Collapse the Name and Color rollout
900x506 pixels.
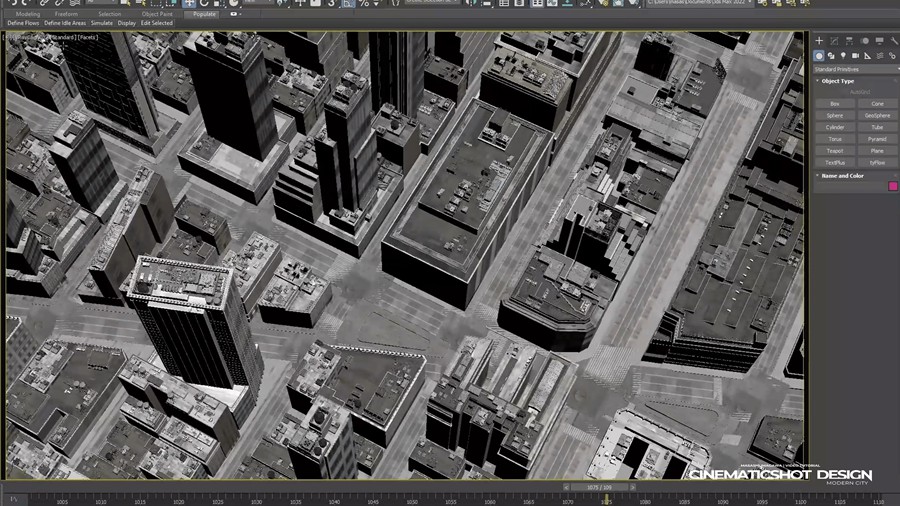coord(842,175)
